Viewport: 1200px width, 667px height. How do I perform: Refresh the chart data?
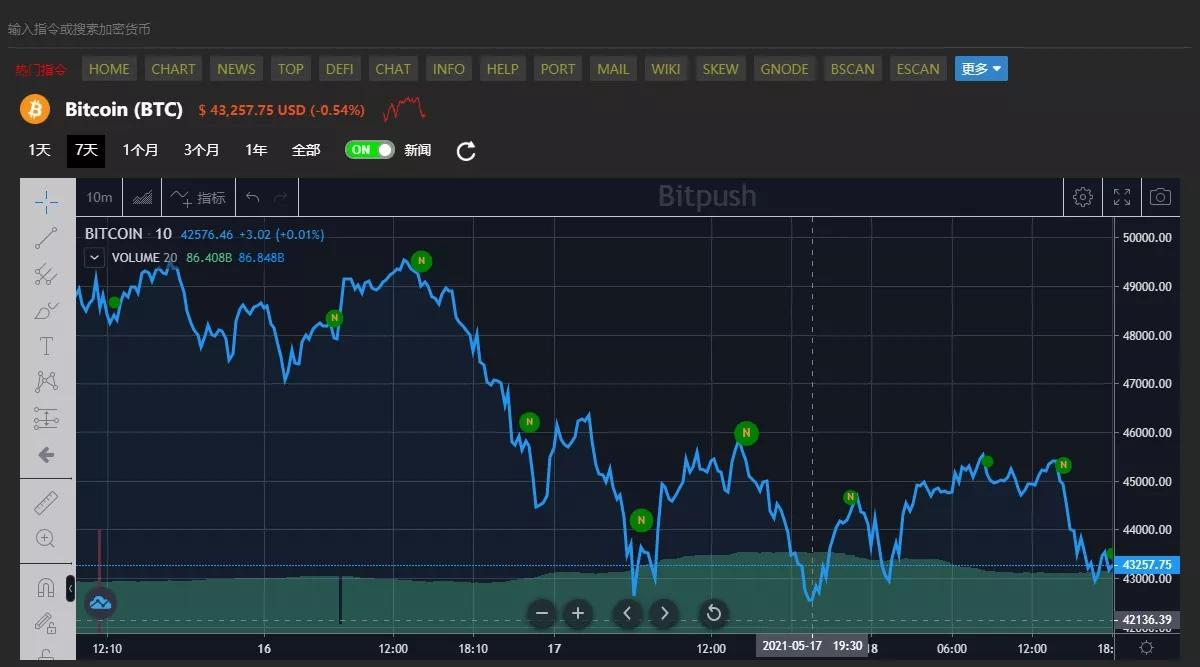(466, 151)
